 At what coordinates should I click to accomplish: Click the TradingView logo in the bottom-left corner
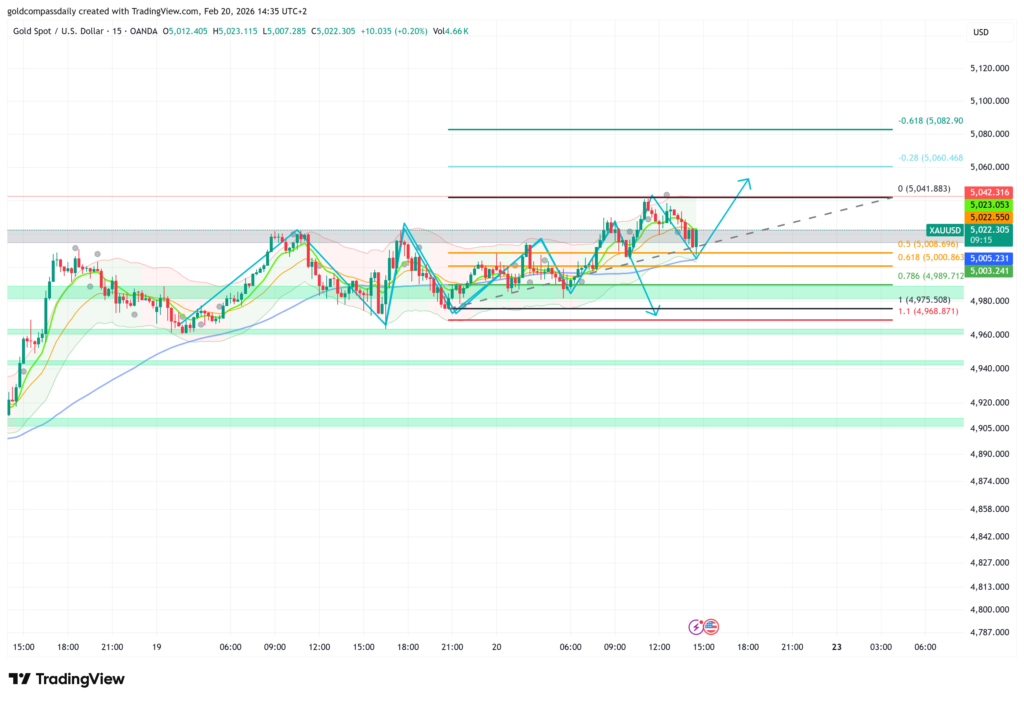pos(67,679)
